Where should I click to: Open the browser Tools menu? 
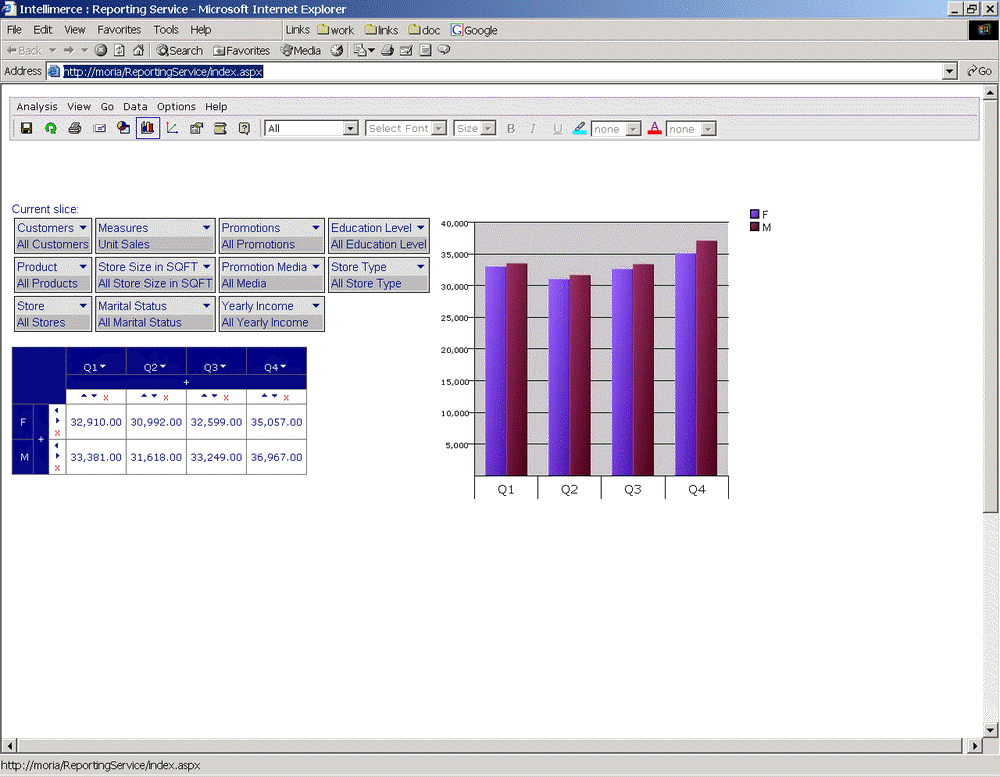(x=166, y=29)
